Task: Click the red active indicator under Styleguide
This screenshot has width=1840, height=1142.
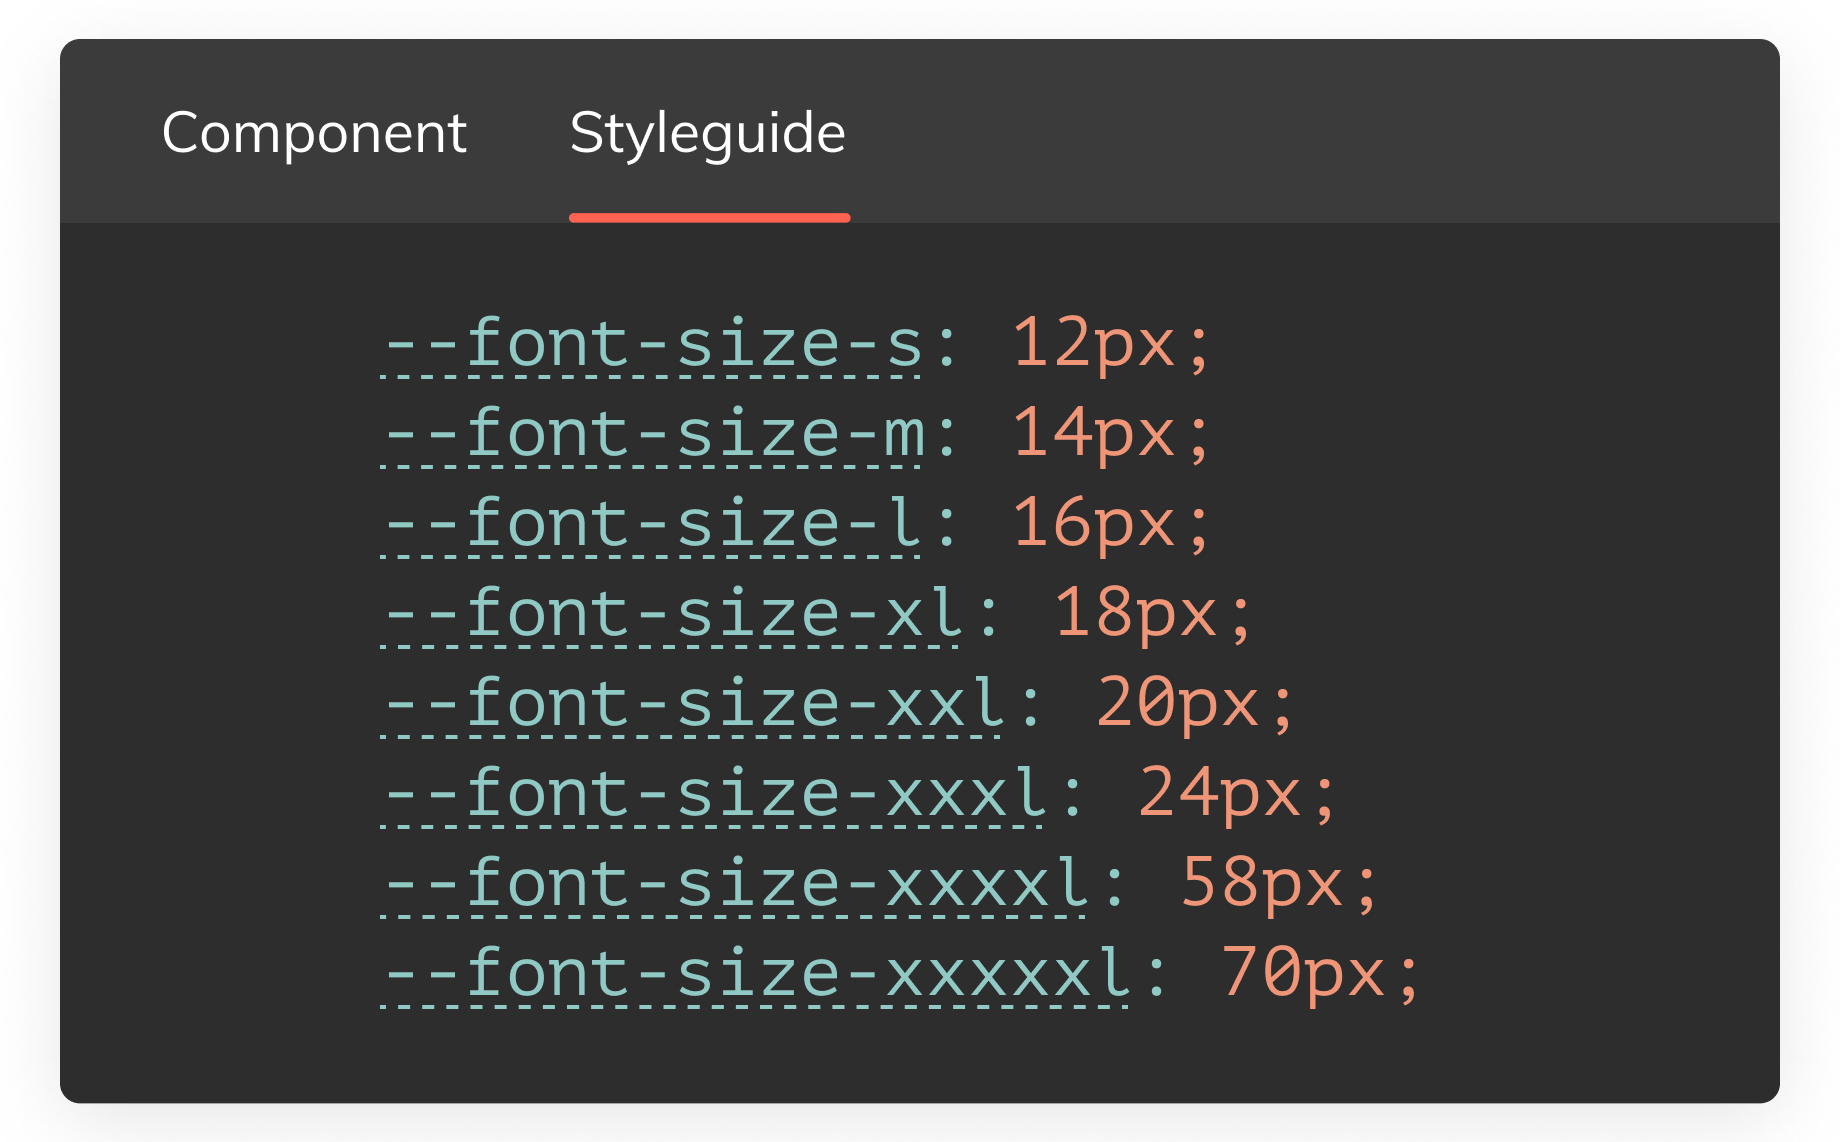Action: click(709, 217)
